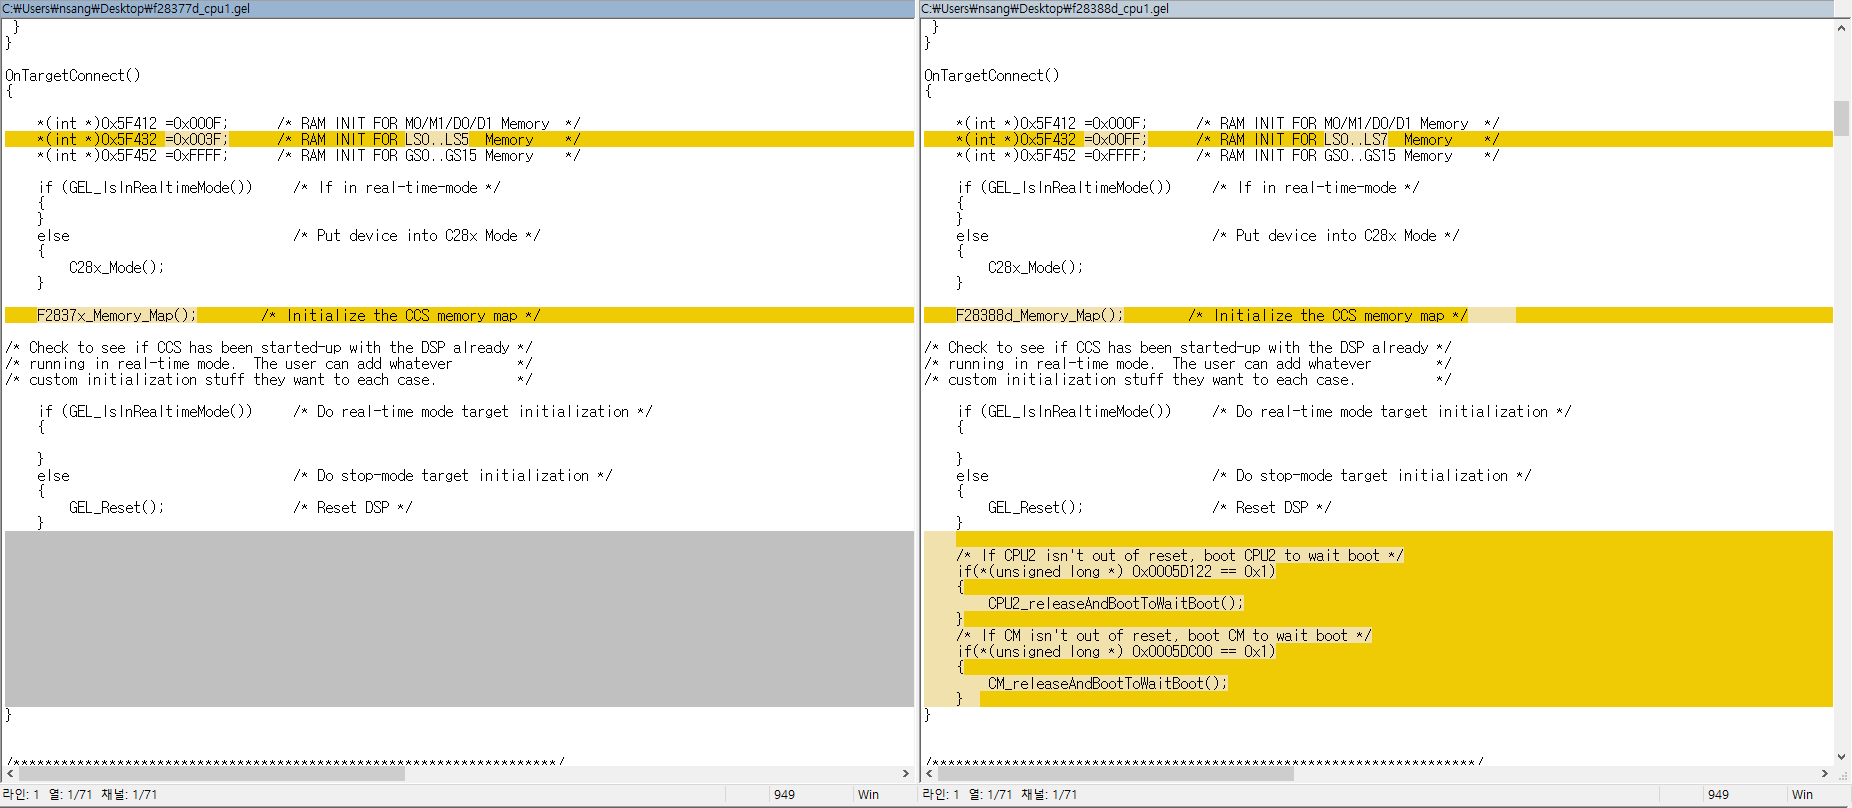Click the down arrow of the right pane's vertical scrollbar
The image size is (1852, 808).
[x=1841, y=758]
